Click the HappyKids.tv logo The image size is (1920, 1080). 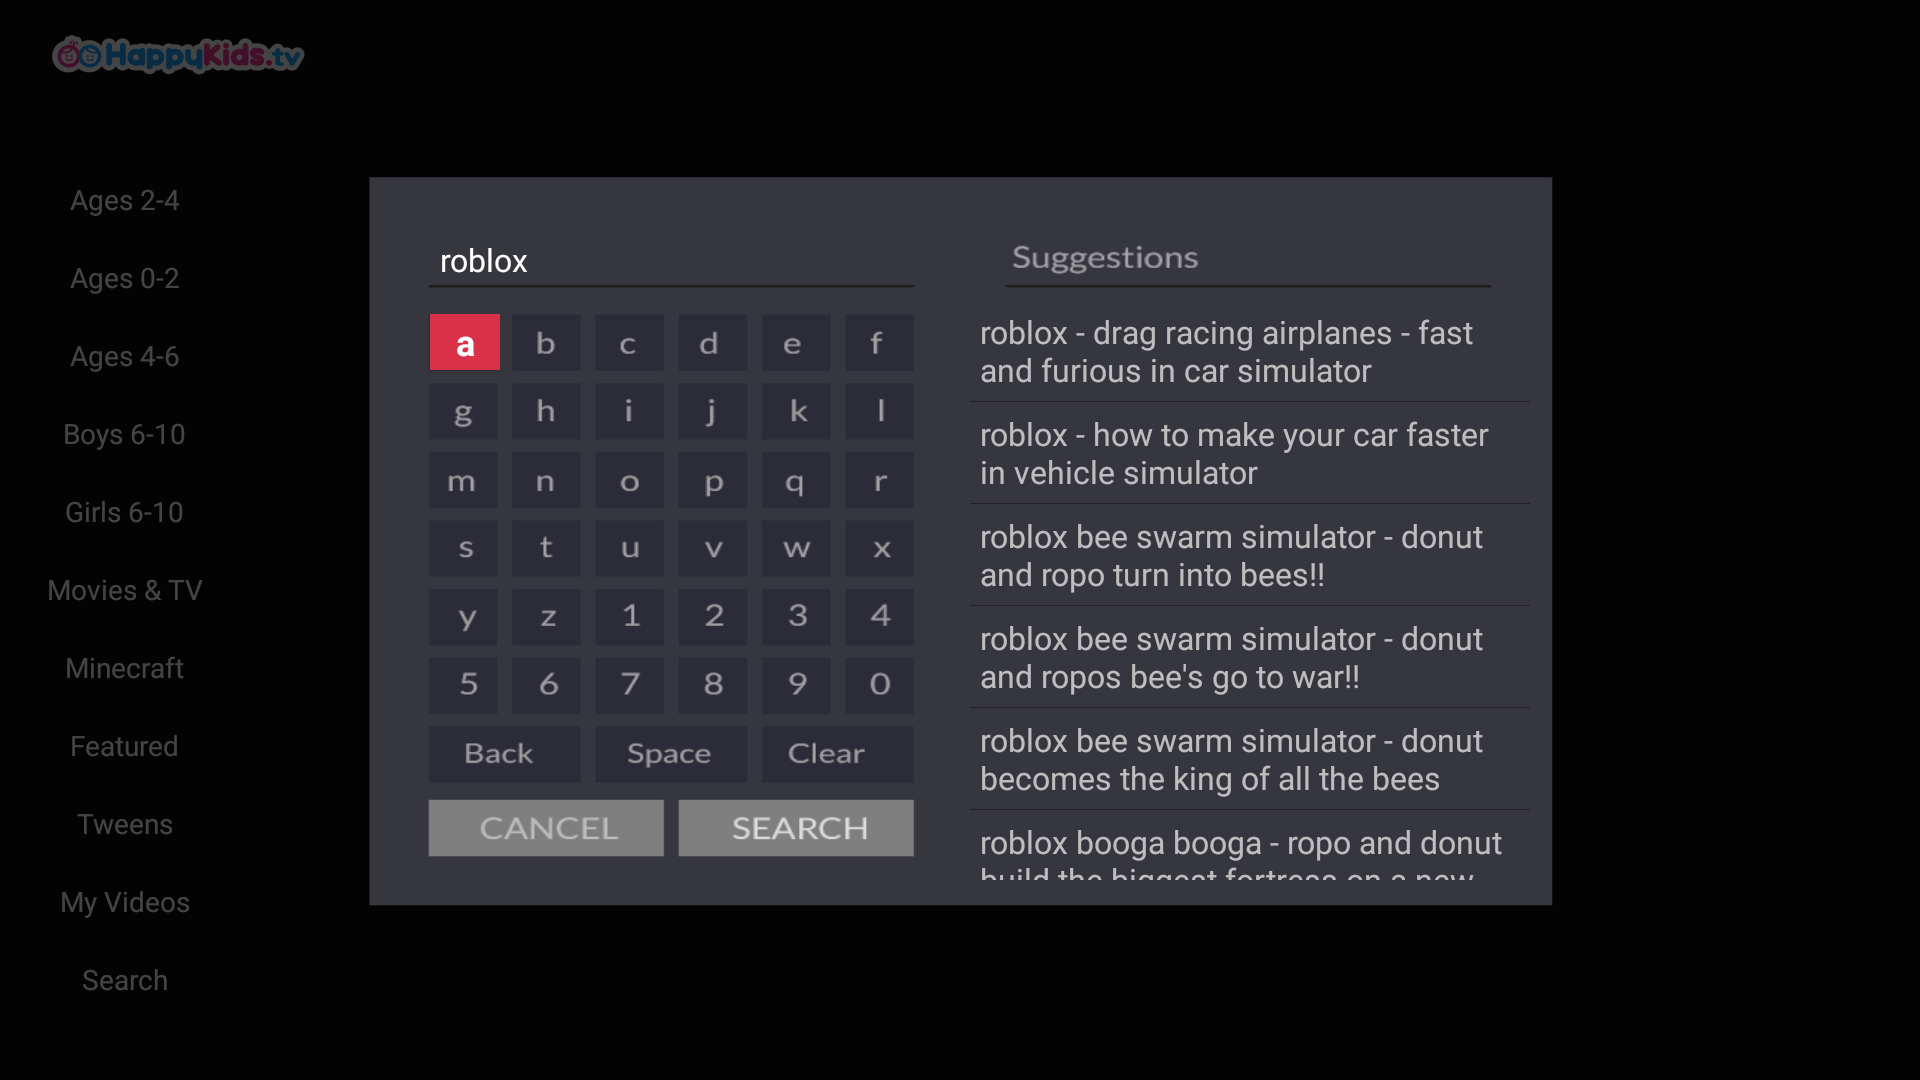[178, 55]
